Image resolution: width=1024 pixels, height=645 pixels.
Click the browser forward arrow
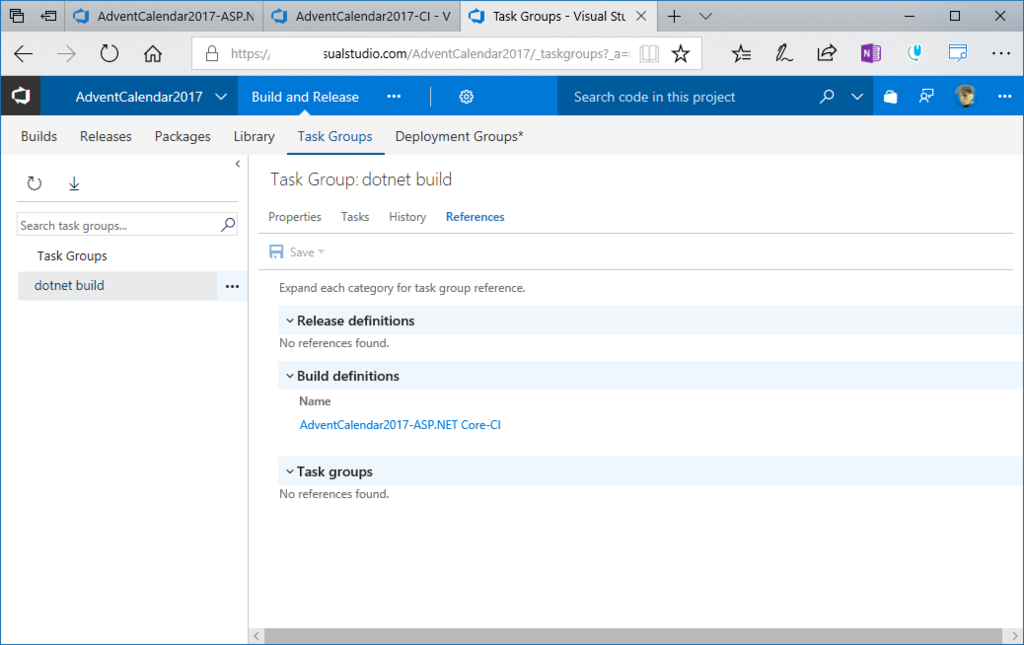coord(66,54)
